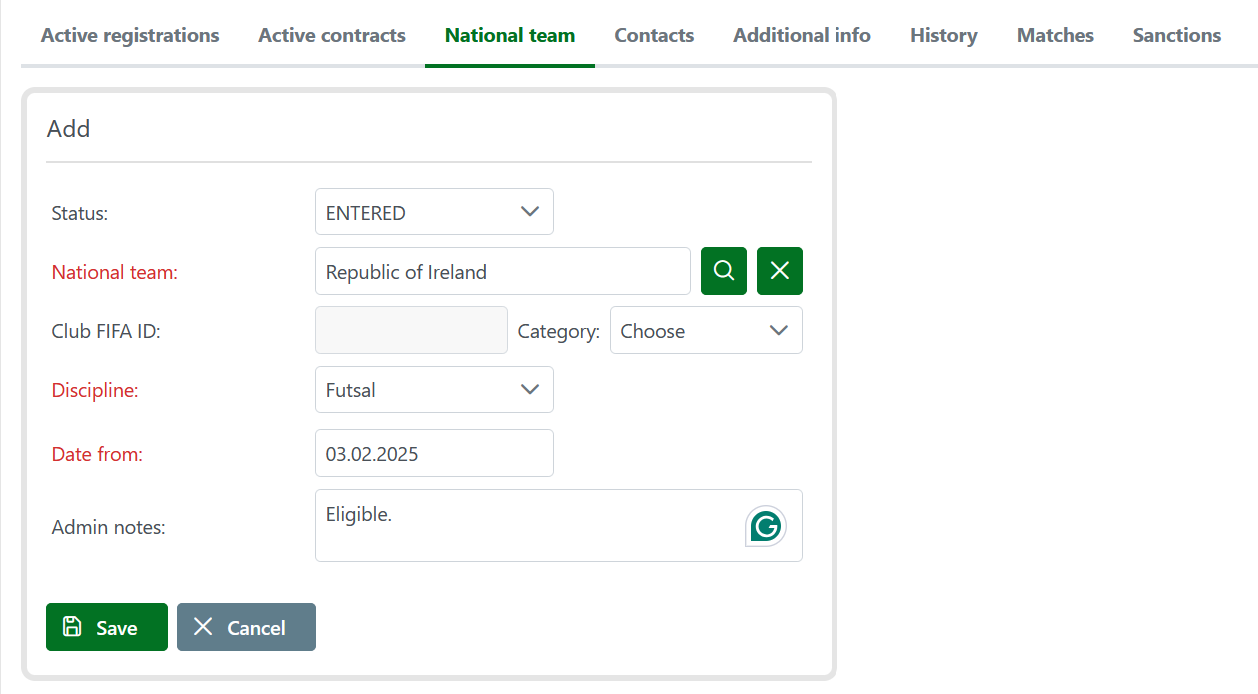
Task: Click the Club FIFA ID field
Action: (411, 331)
